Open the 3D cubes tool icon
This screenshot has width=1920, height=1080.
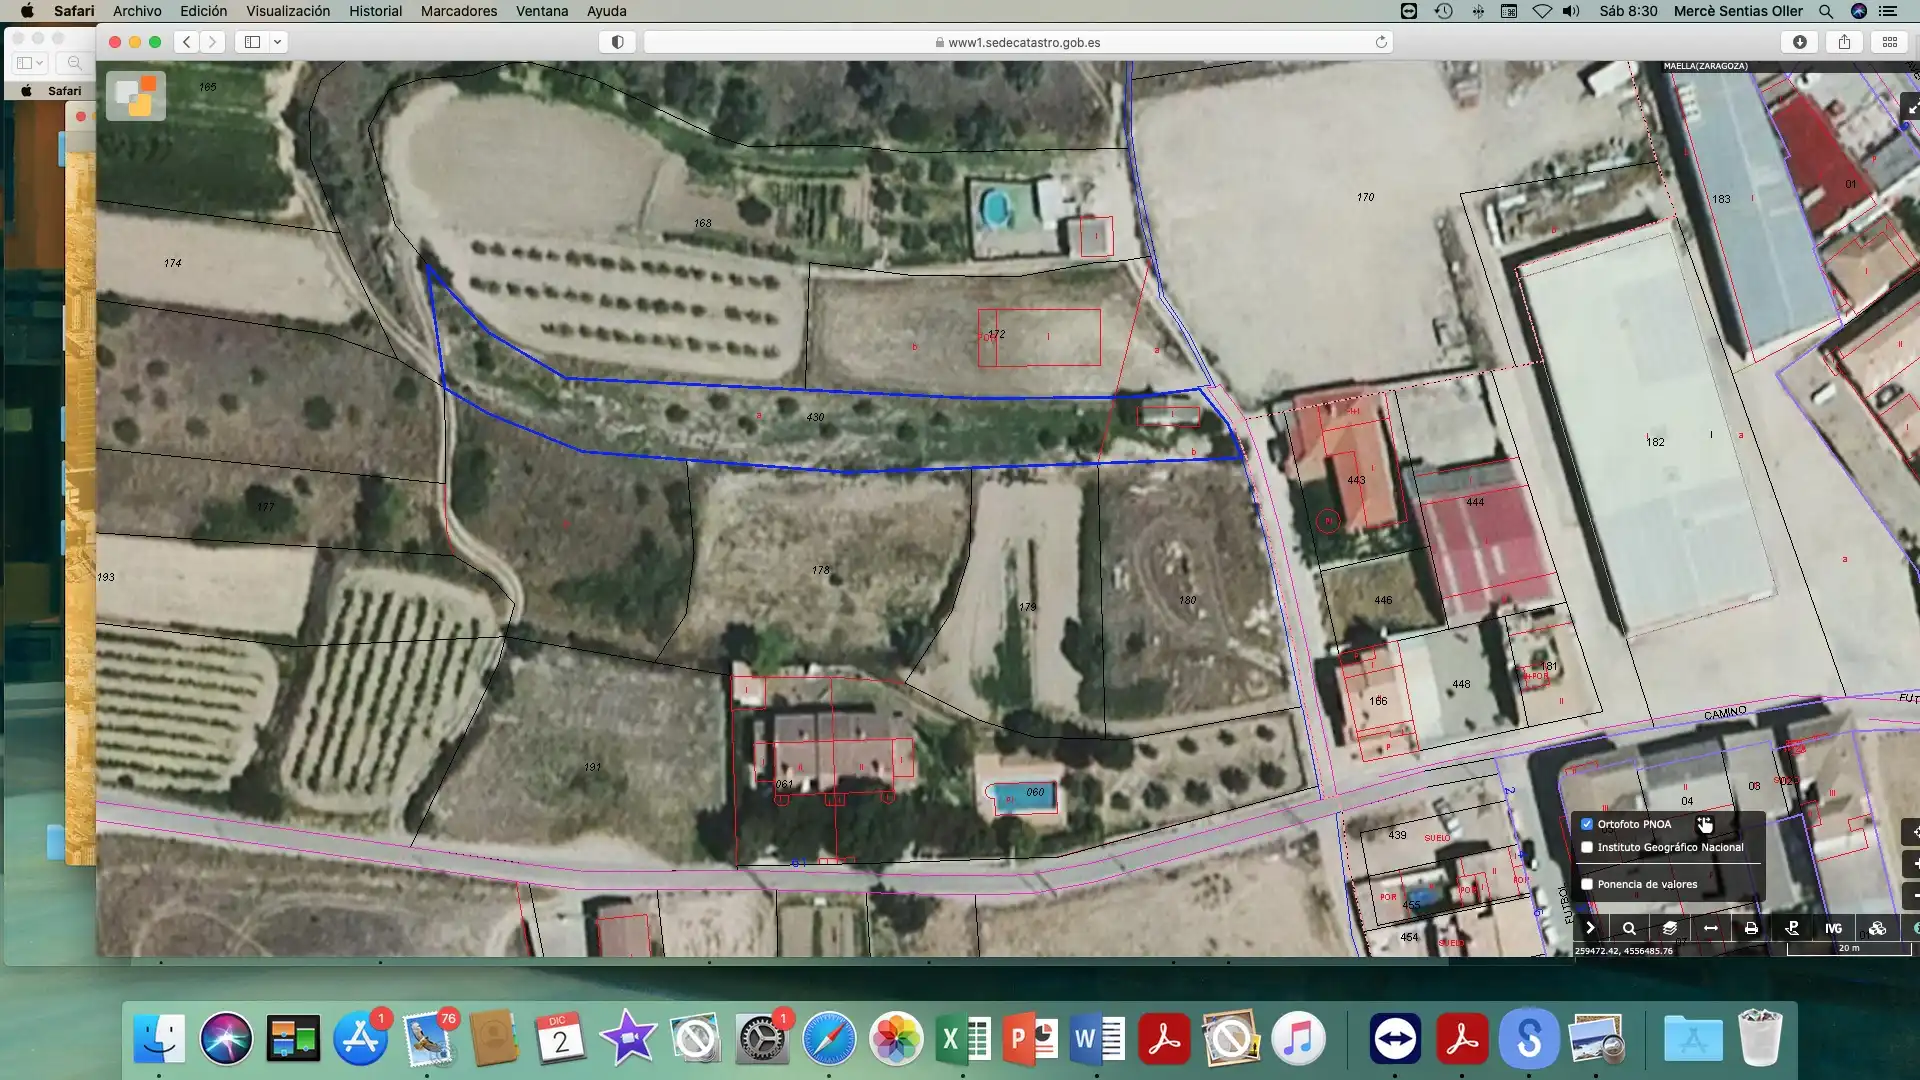(1877, 928)
